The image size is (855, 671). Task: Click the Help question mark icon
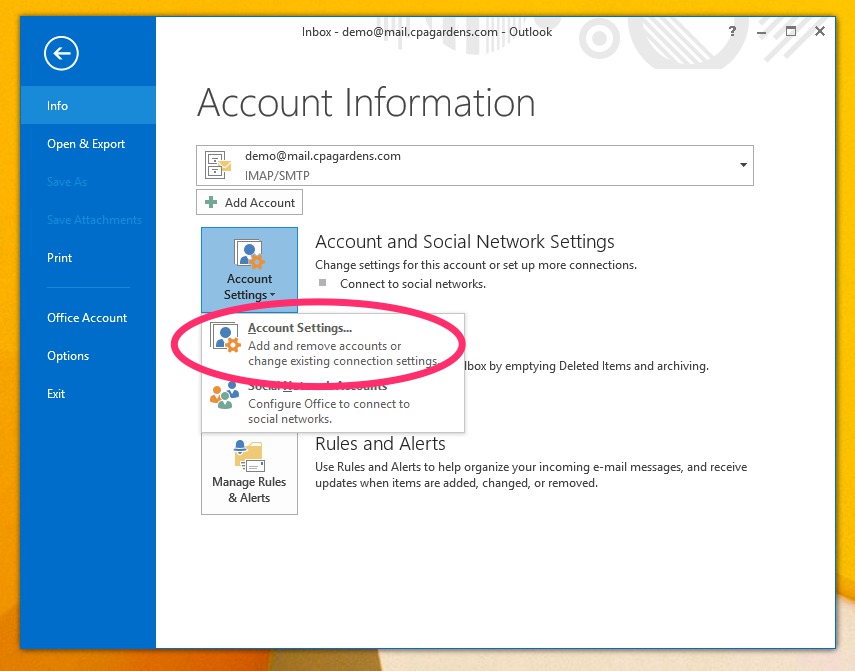click(732, 31)
